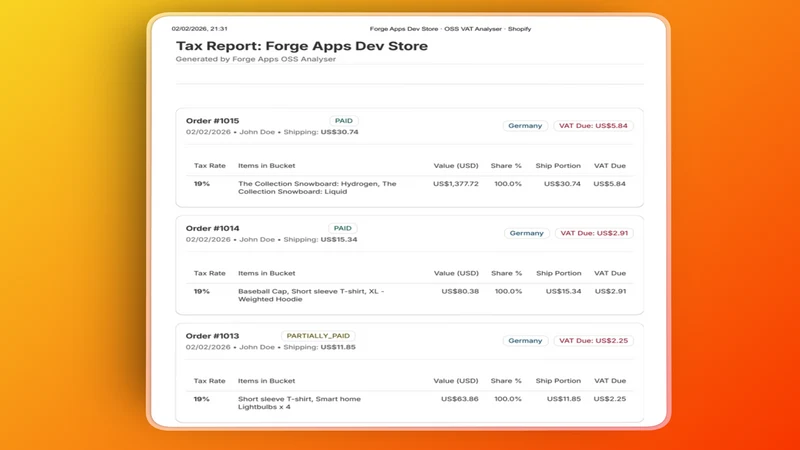800x450 pixels.
Task: Click the value US$80.38
Action: 460,291
